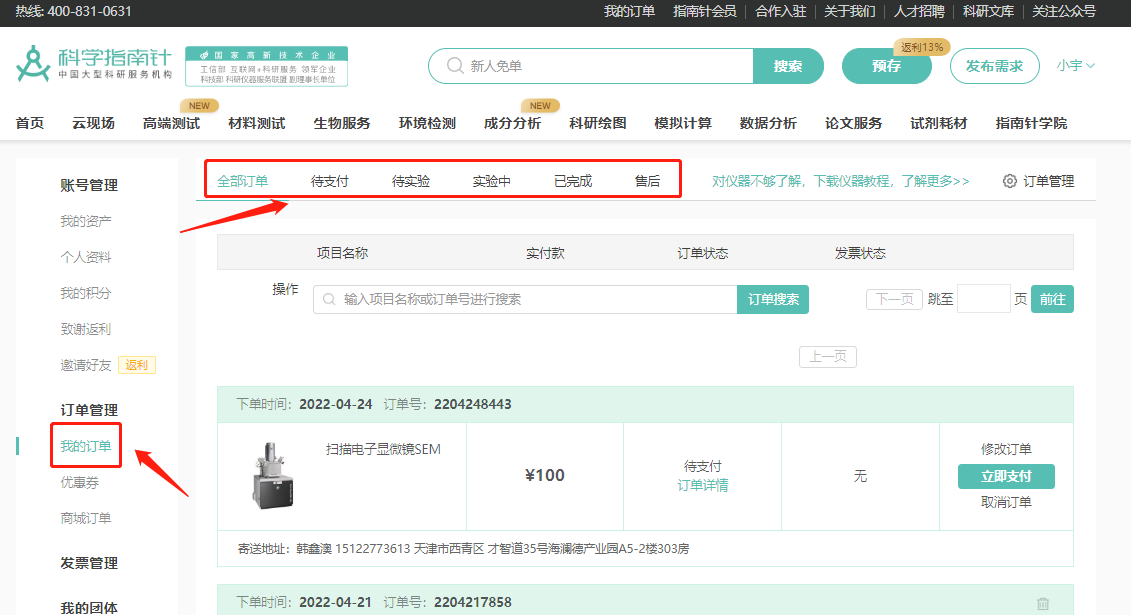Image resolution: width=1131 pixels, height=615 pixels.
Task: Click the page number input next to 跳至
Action: point(984,298)
